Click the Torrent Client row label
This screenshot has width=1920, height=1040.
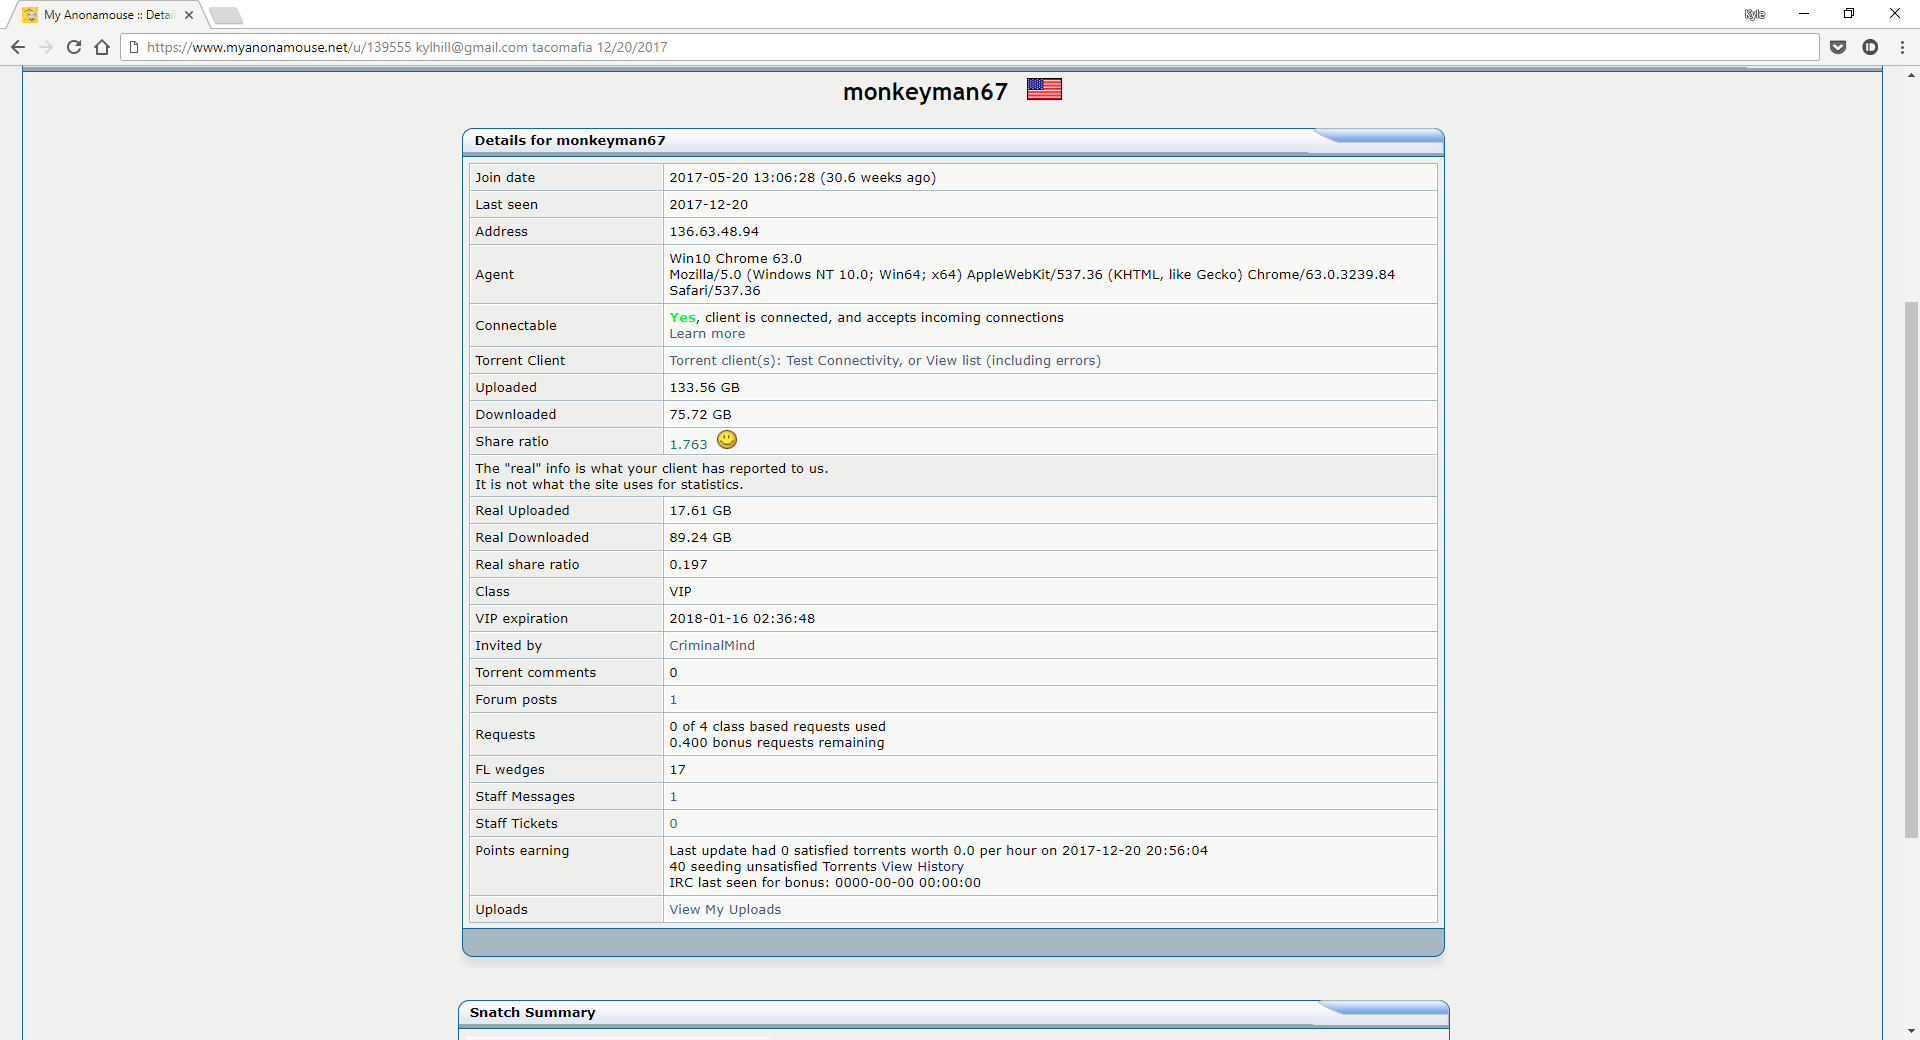tap(520, 361)
